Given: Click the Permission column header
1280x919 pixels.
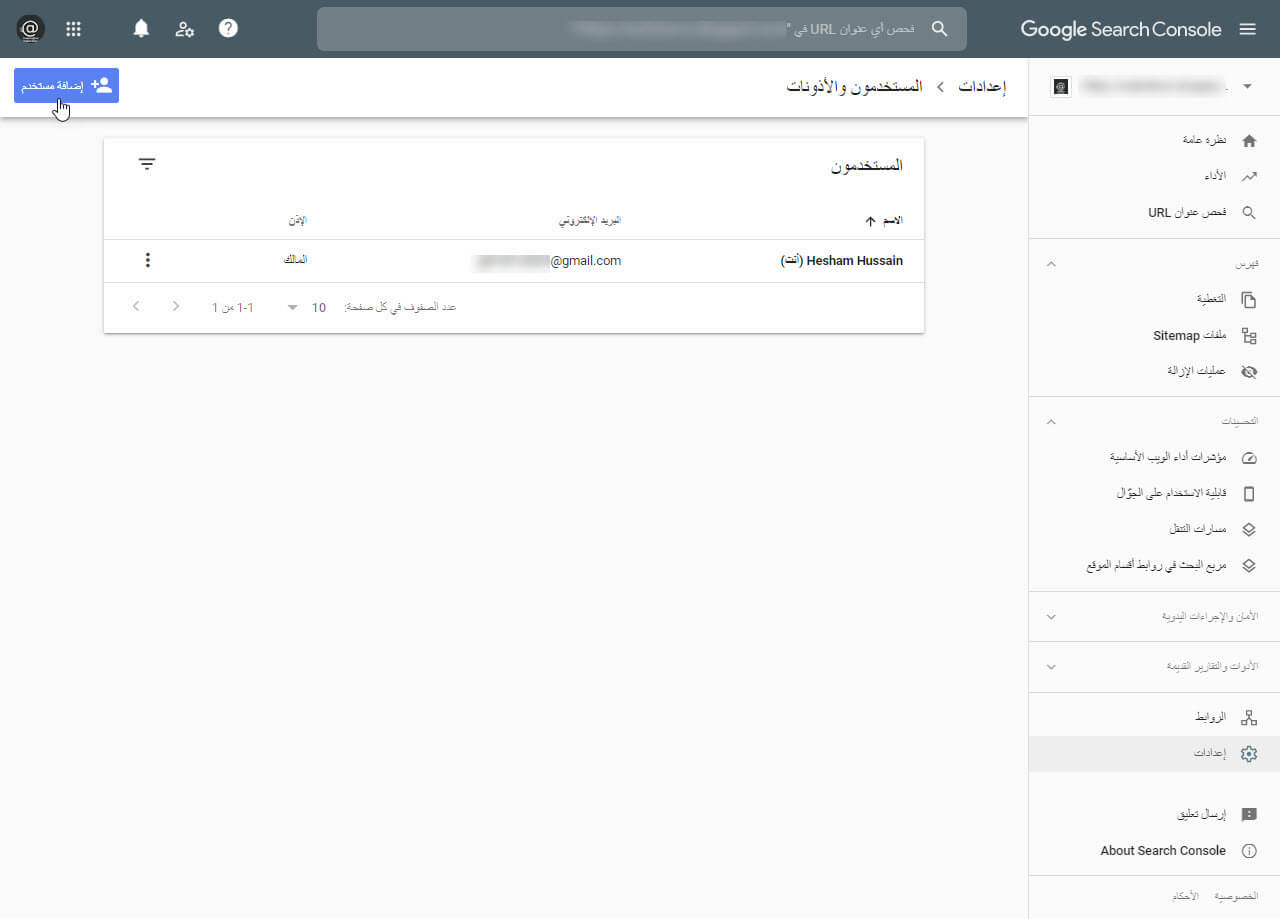Looking at the screenshot, I should pos(298,220).
